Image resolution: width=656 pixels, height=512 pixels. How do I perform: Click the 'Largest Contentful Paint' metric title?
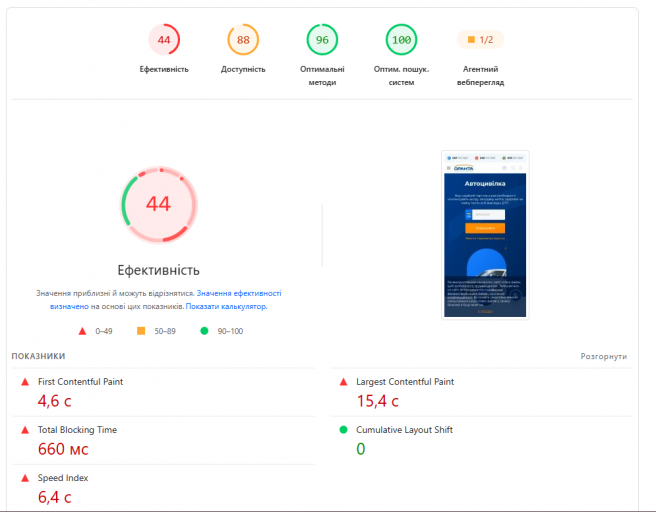click(x=405, y=382)
